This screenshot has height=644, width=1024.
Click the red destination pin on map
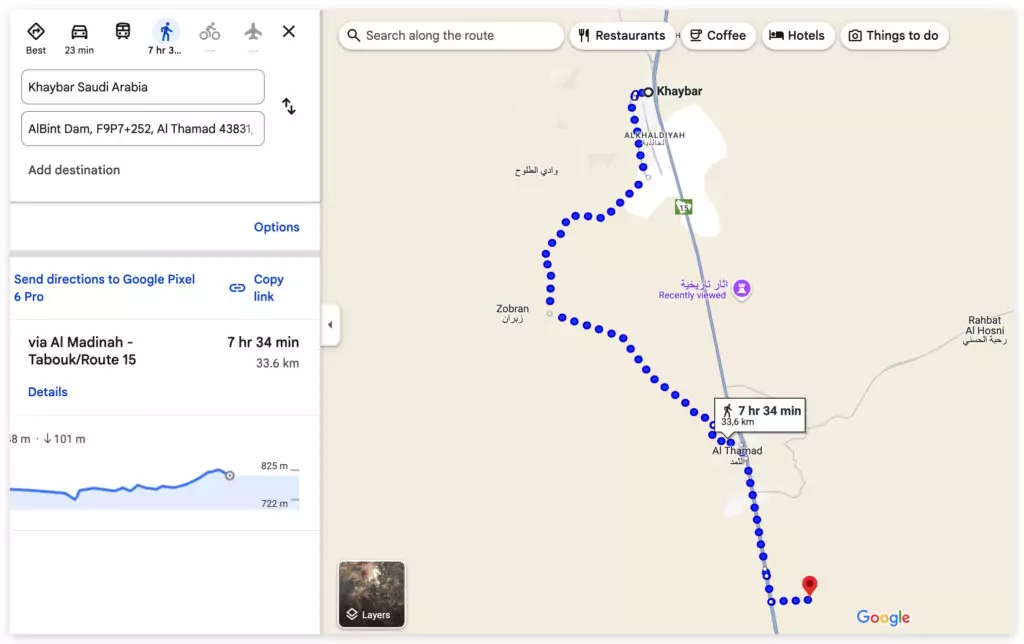pyautogui.click(x=809, y=585)
